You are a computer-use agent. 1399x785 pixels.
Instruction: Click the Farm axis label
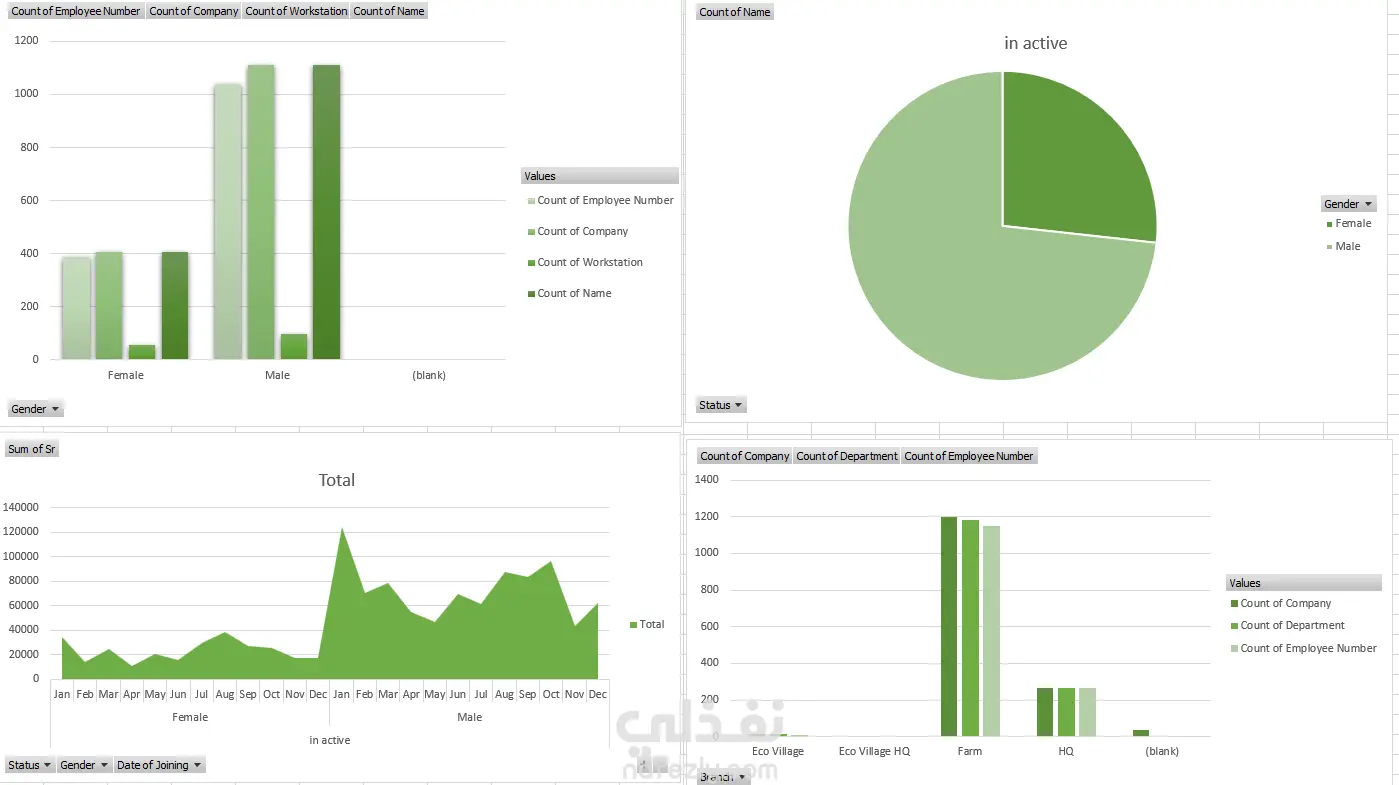click(x=970, y=751)
